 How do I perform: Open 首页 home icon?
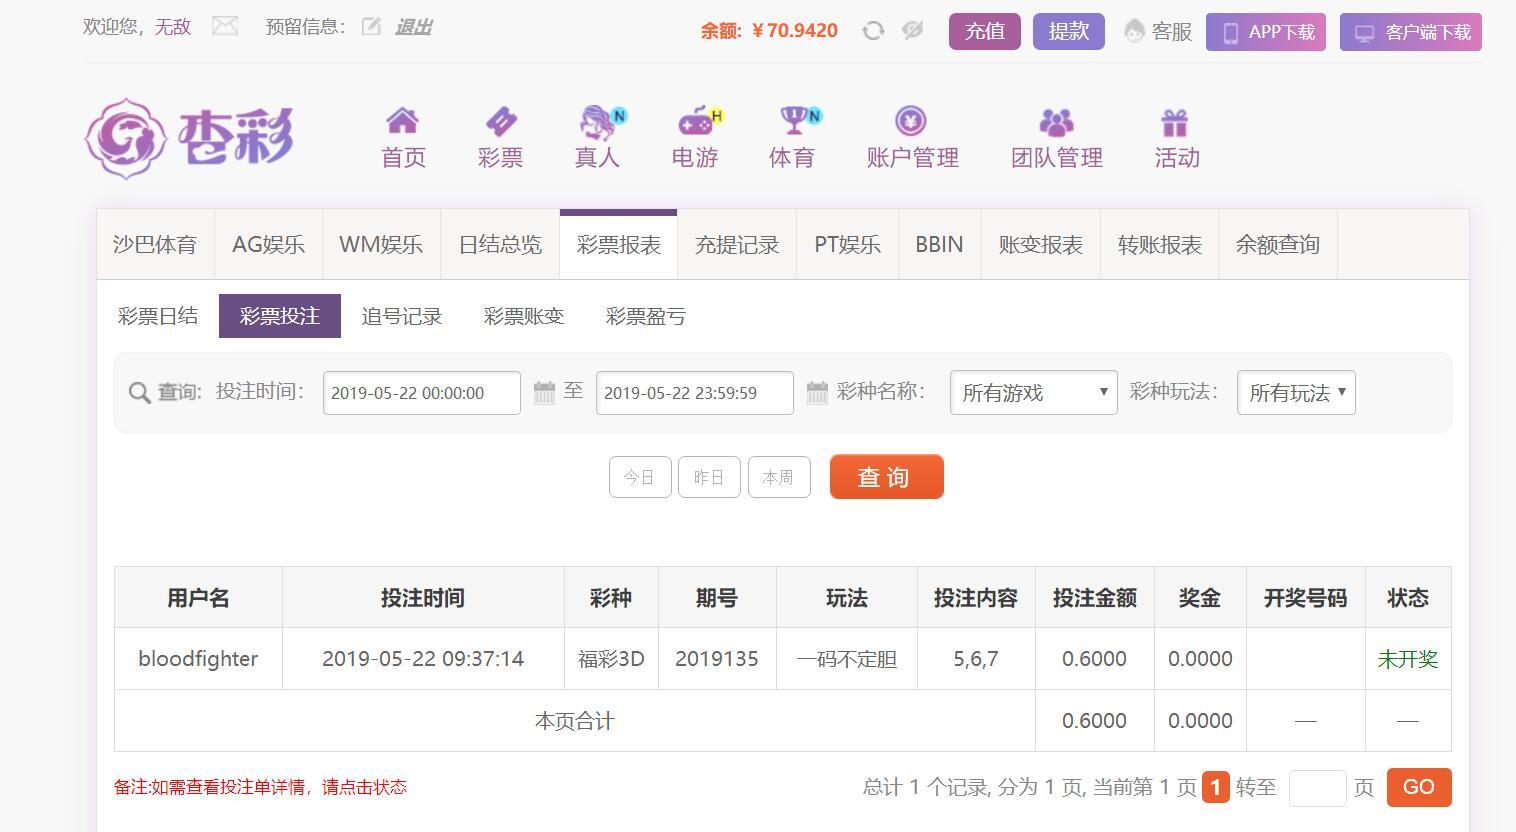click(403, 121)
